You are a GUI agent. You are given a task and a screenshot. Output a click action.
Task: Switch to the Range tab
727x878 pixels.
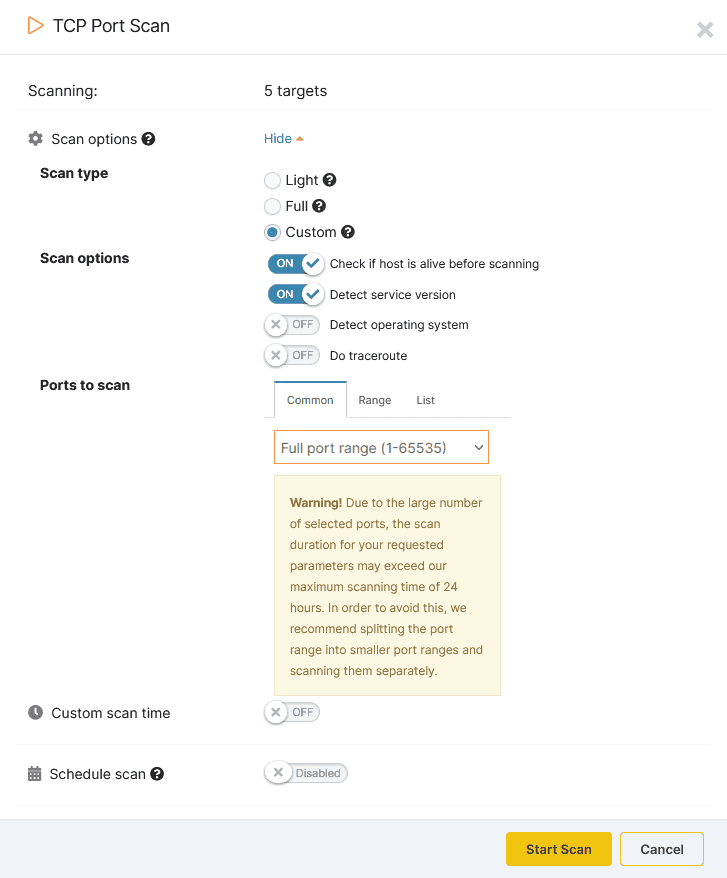pyautogui.click(x=374, y=400)
